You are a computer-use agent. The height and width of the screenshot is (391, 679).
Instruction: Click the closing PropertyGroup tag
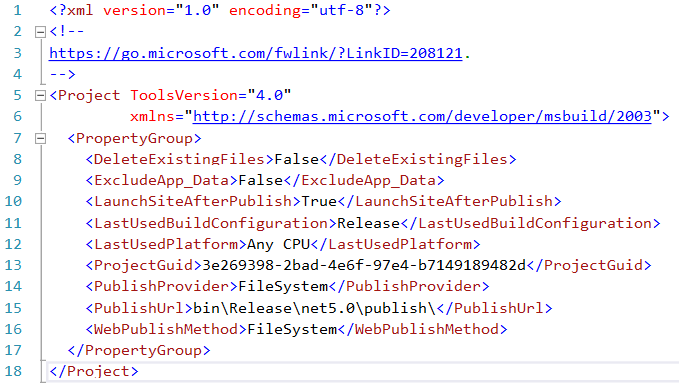pyautogui.click(x=139, y=350)
